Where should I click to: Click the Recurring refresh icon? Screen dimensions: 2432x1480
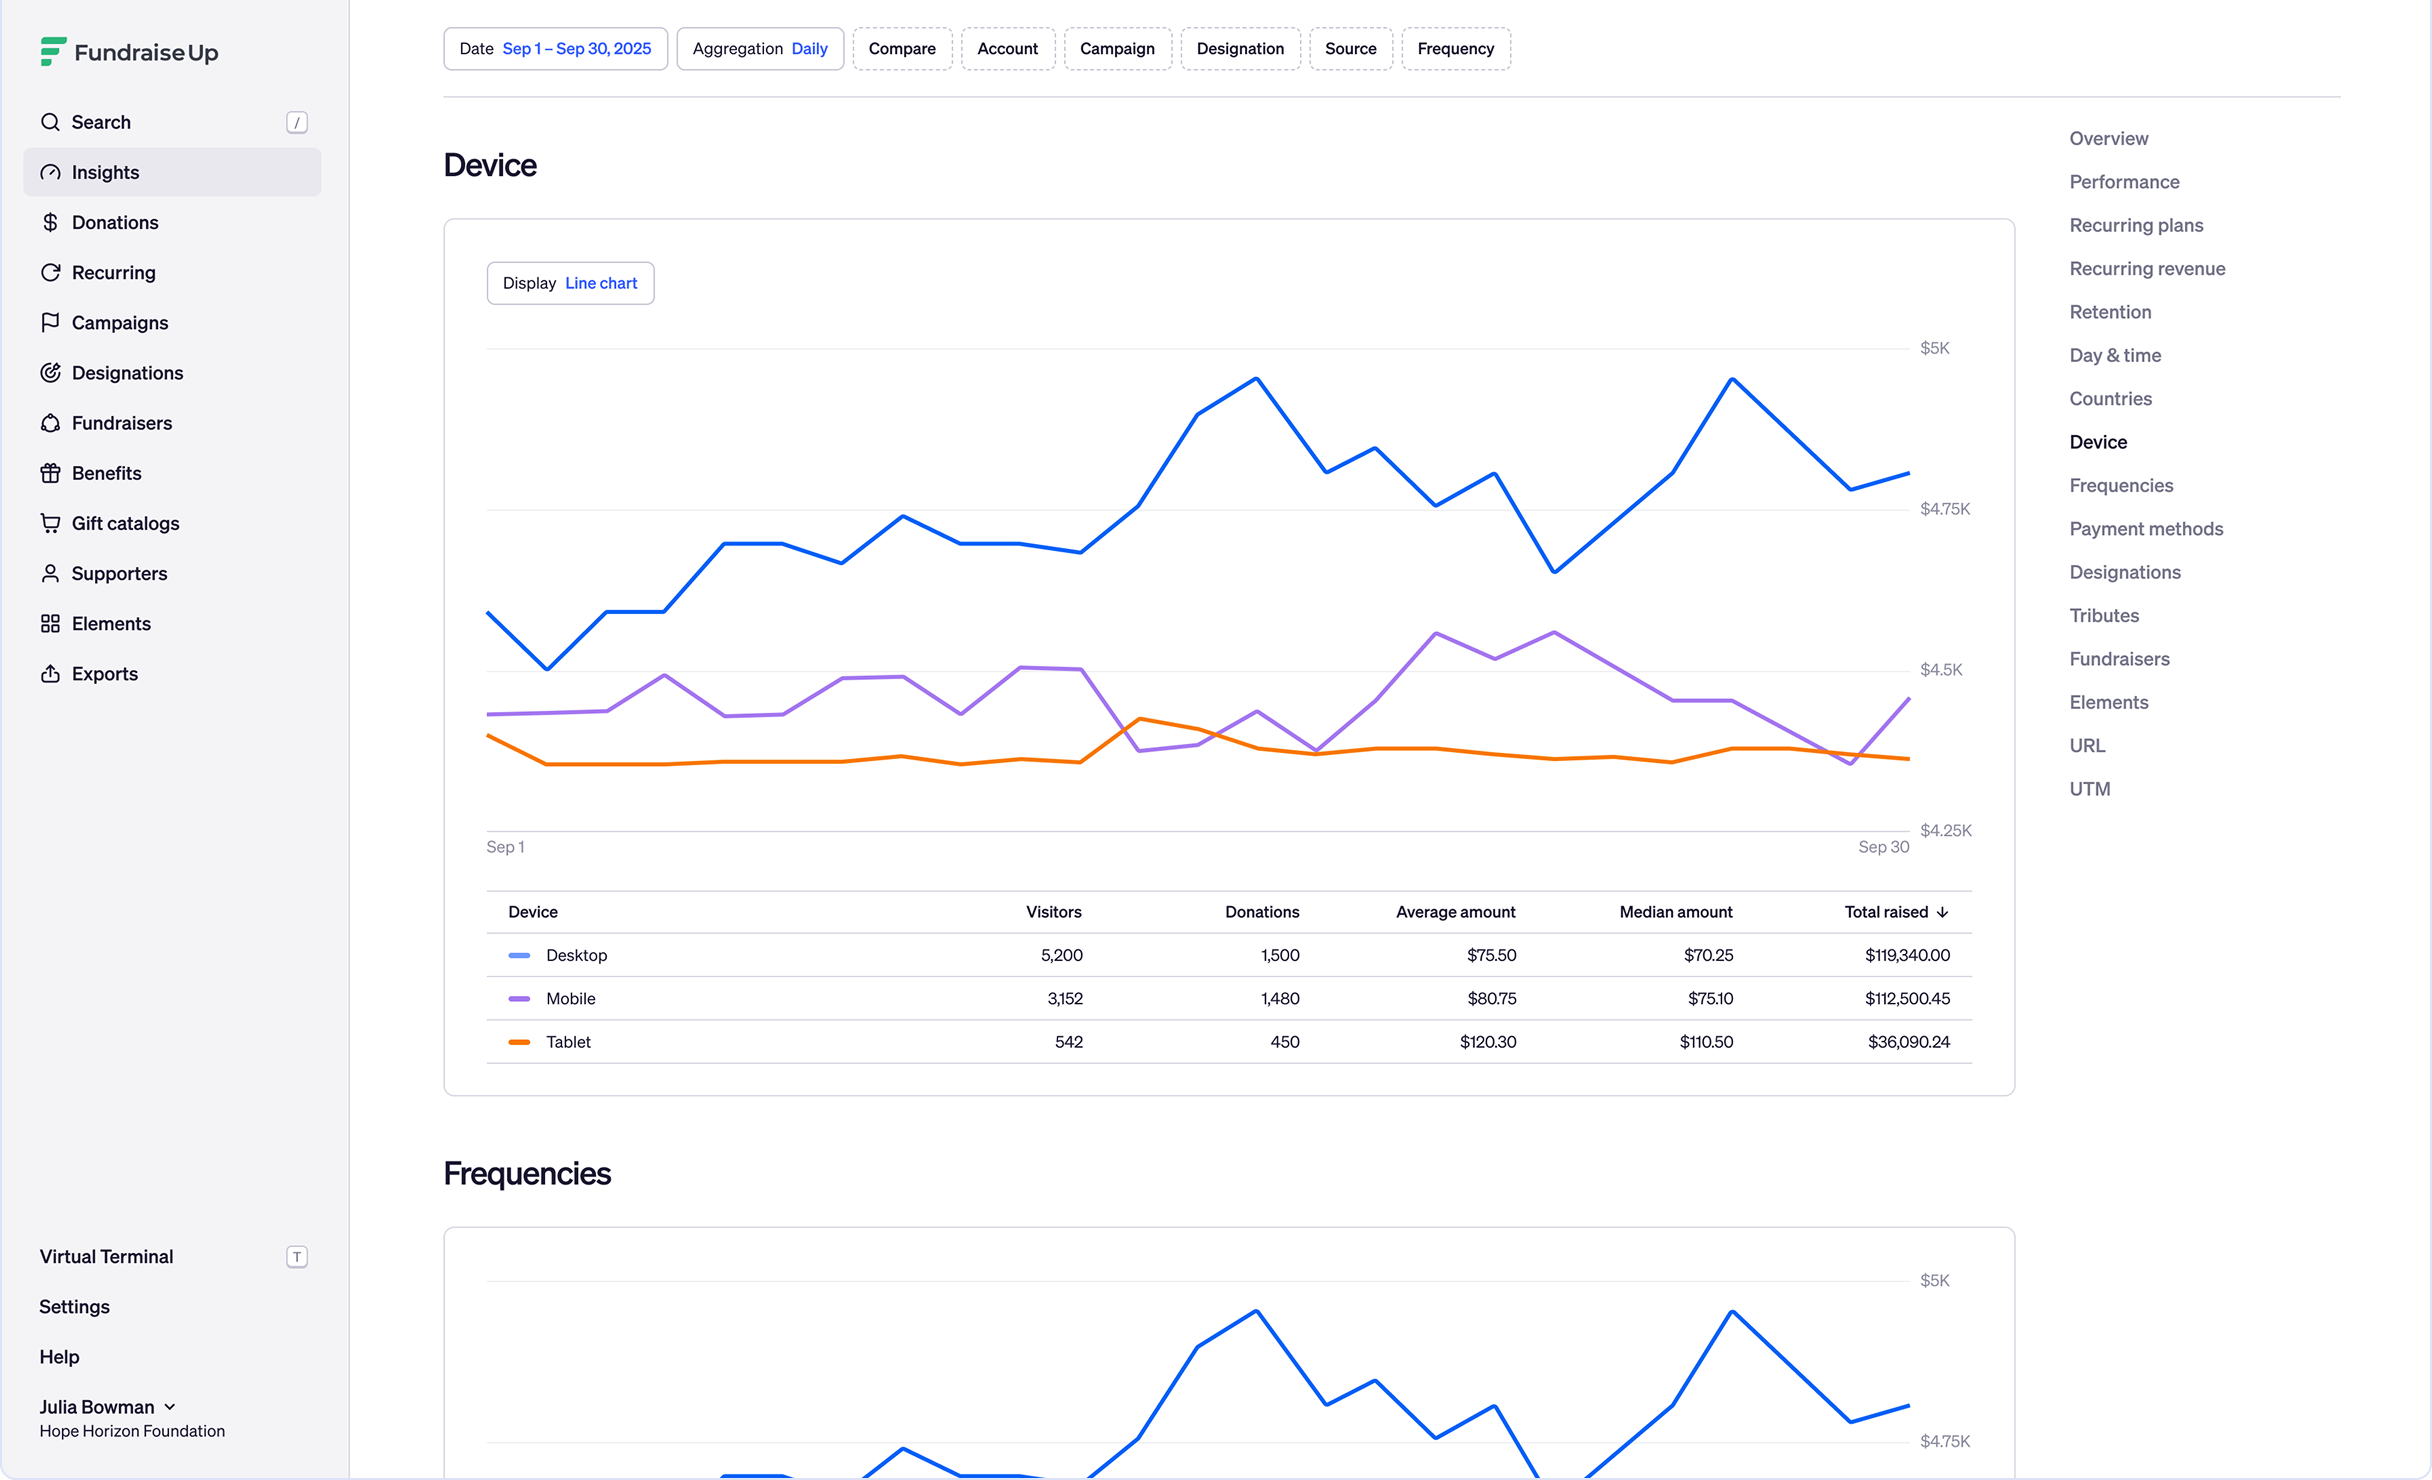(50, 272)
